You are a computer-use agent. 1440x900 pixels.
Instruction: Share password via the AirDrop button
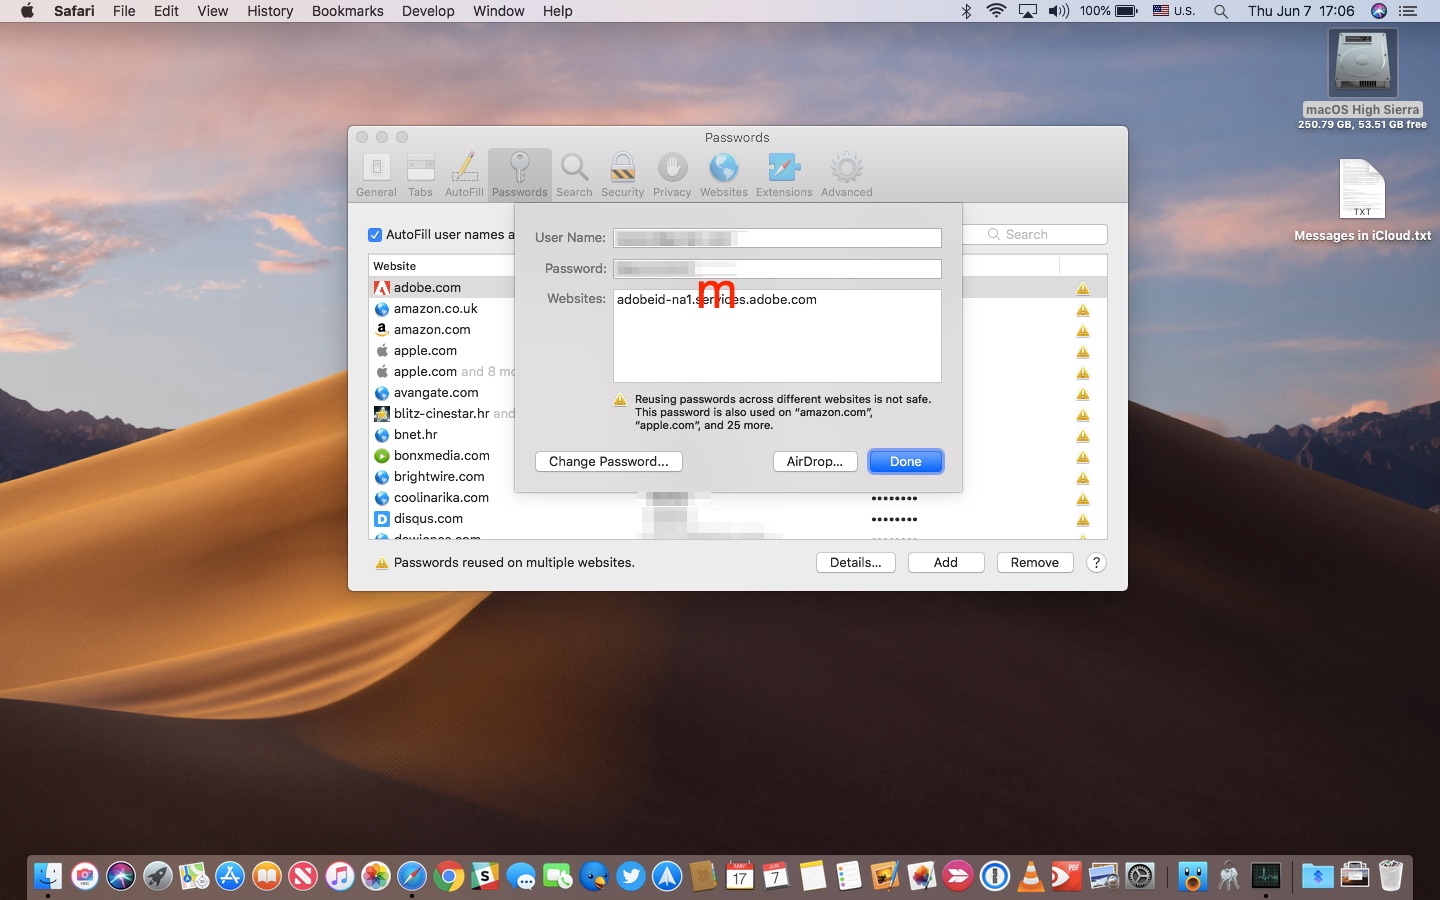[815, 461]
